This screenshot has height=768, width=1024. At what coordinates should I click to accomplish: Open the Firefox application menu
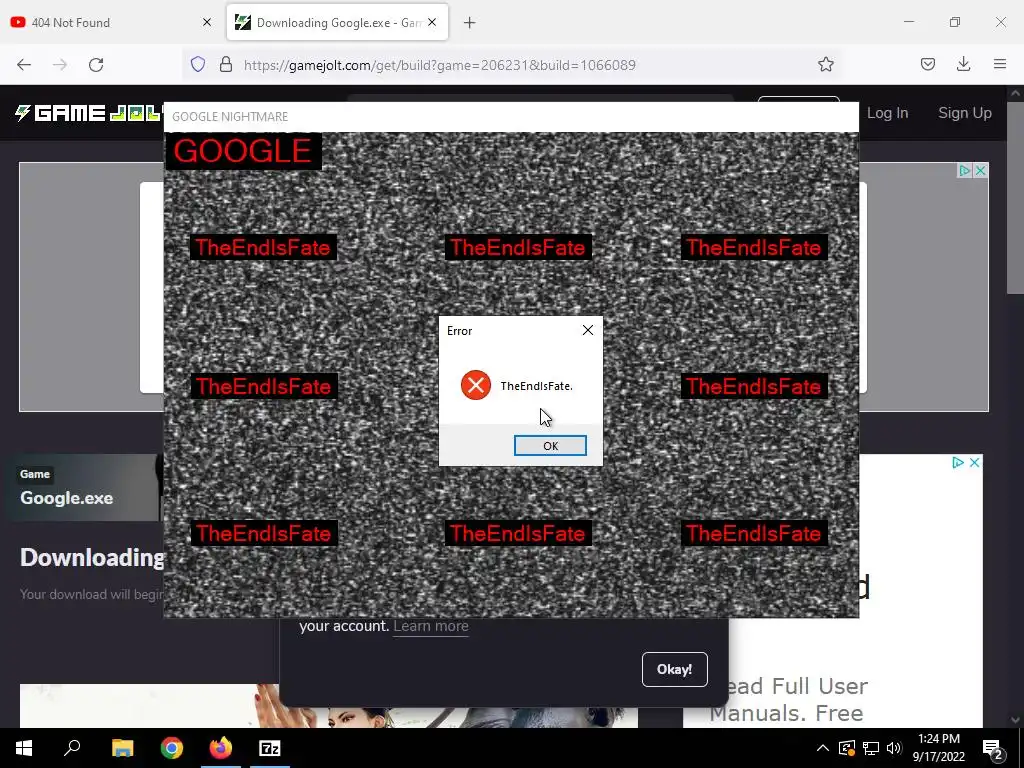pos(1000,64)
